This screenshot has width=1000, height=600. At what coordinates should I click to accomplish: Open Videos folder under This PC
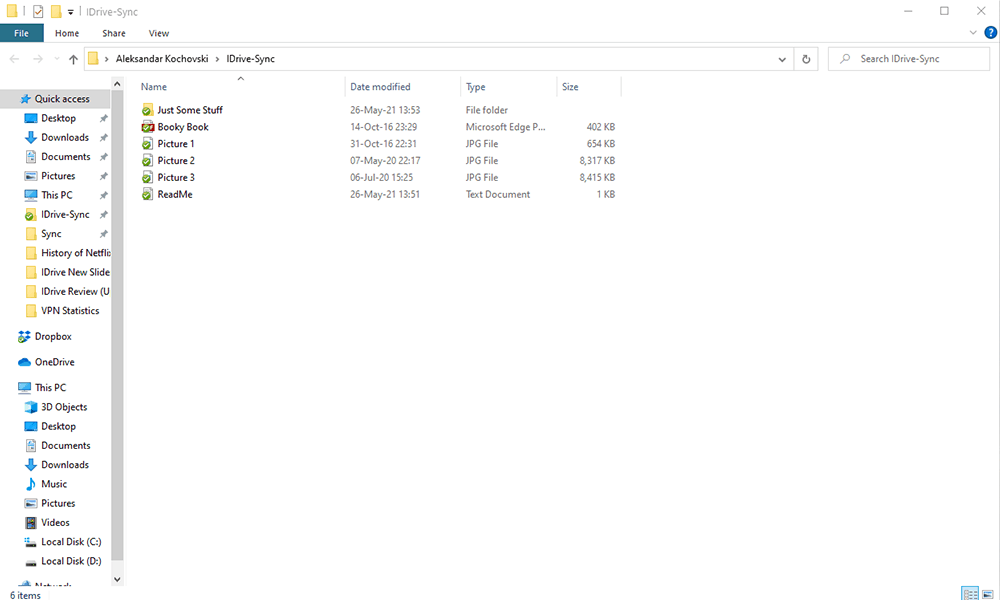[x=55, y=523]
